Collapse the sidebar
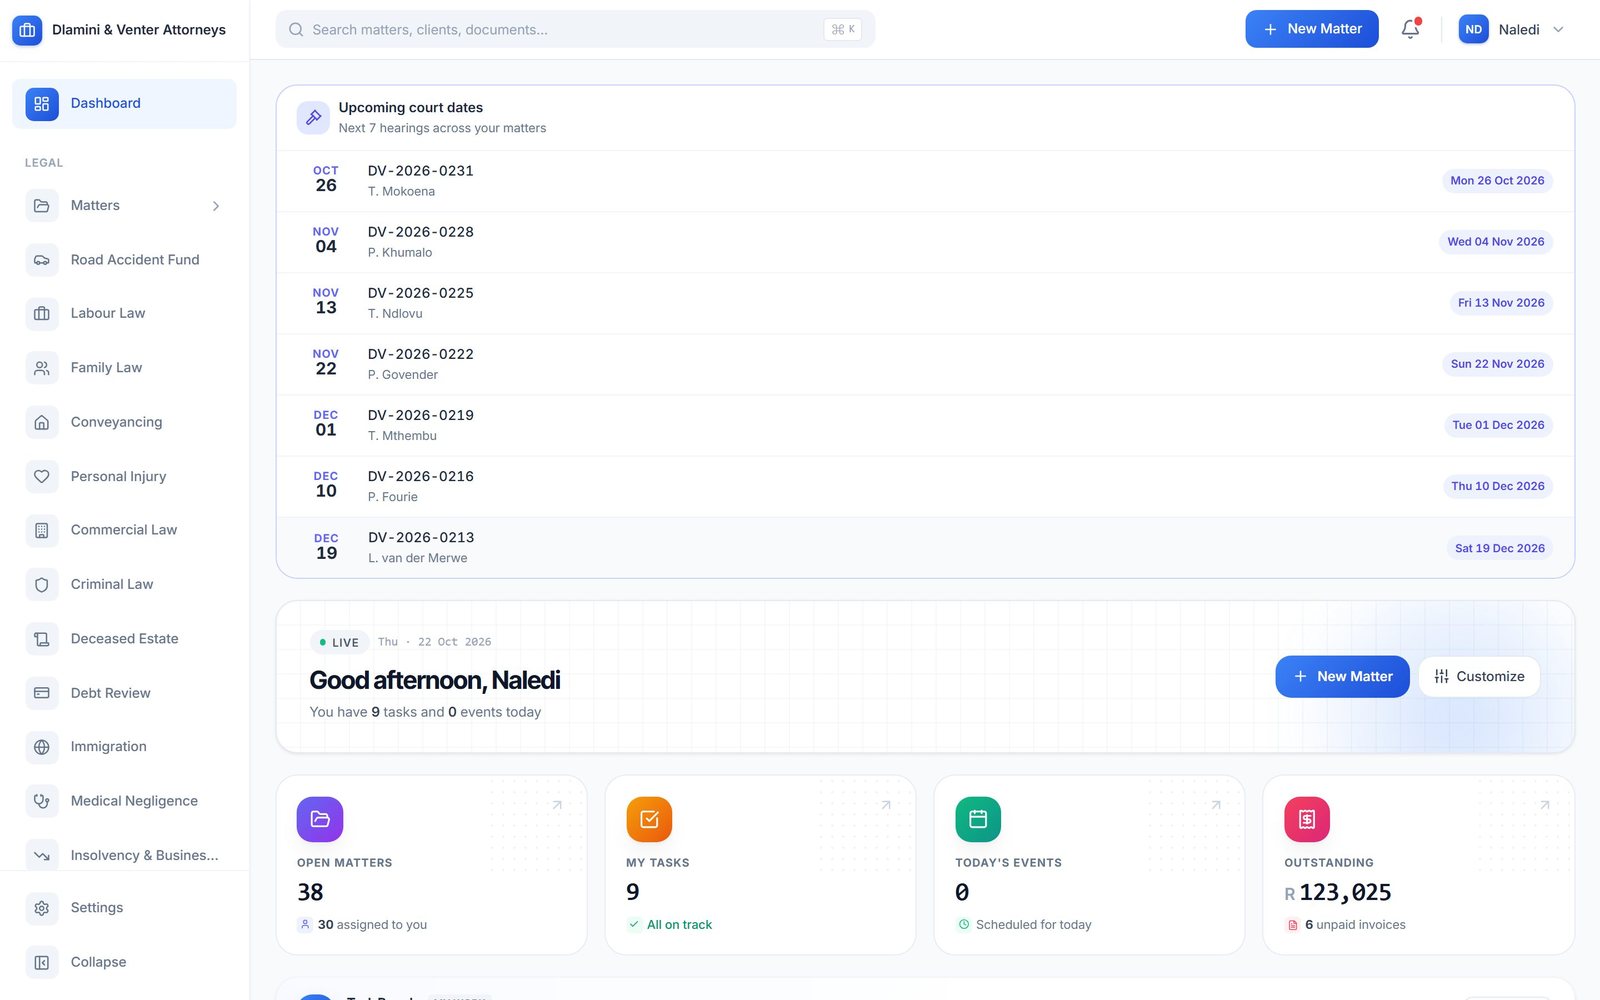The height and width of the screenshot is (1000, 1600). (x=124, y=962)
